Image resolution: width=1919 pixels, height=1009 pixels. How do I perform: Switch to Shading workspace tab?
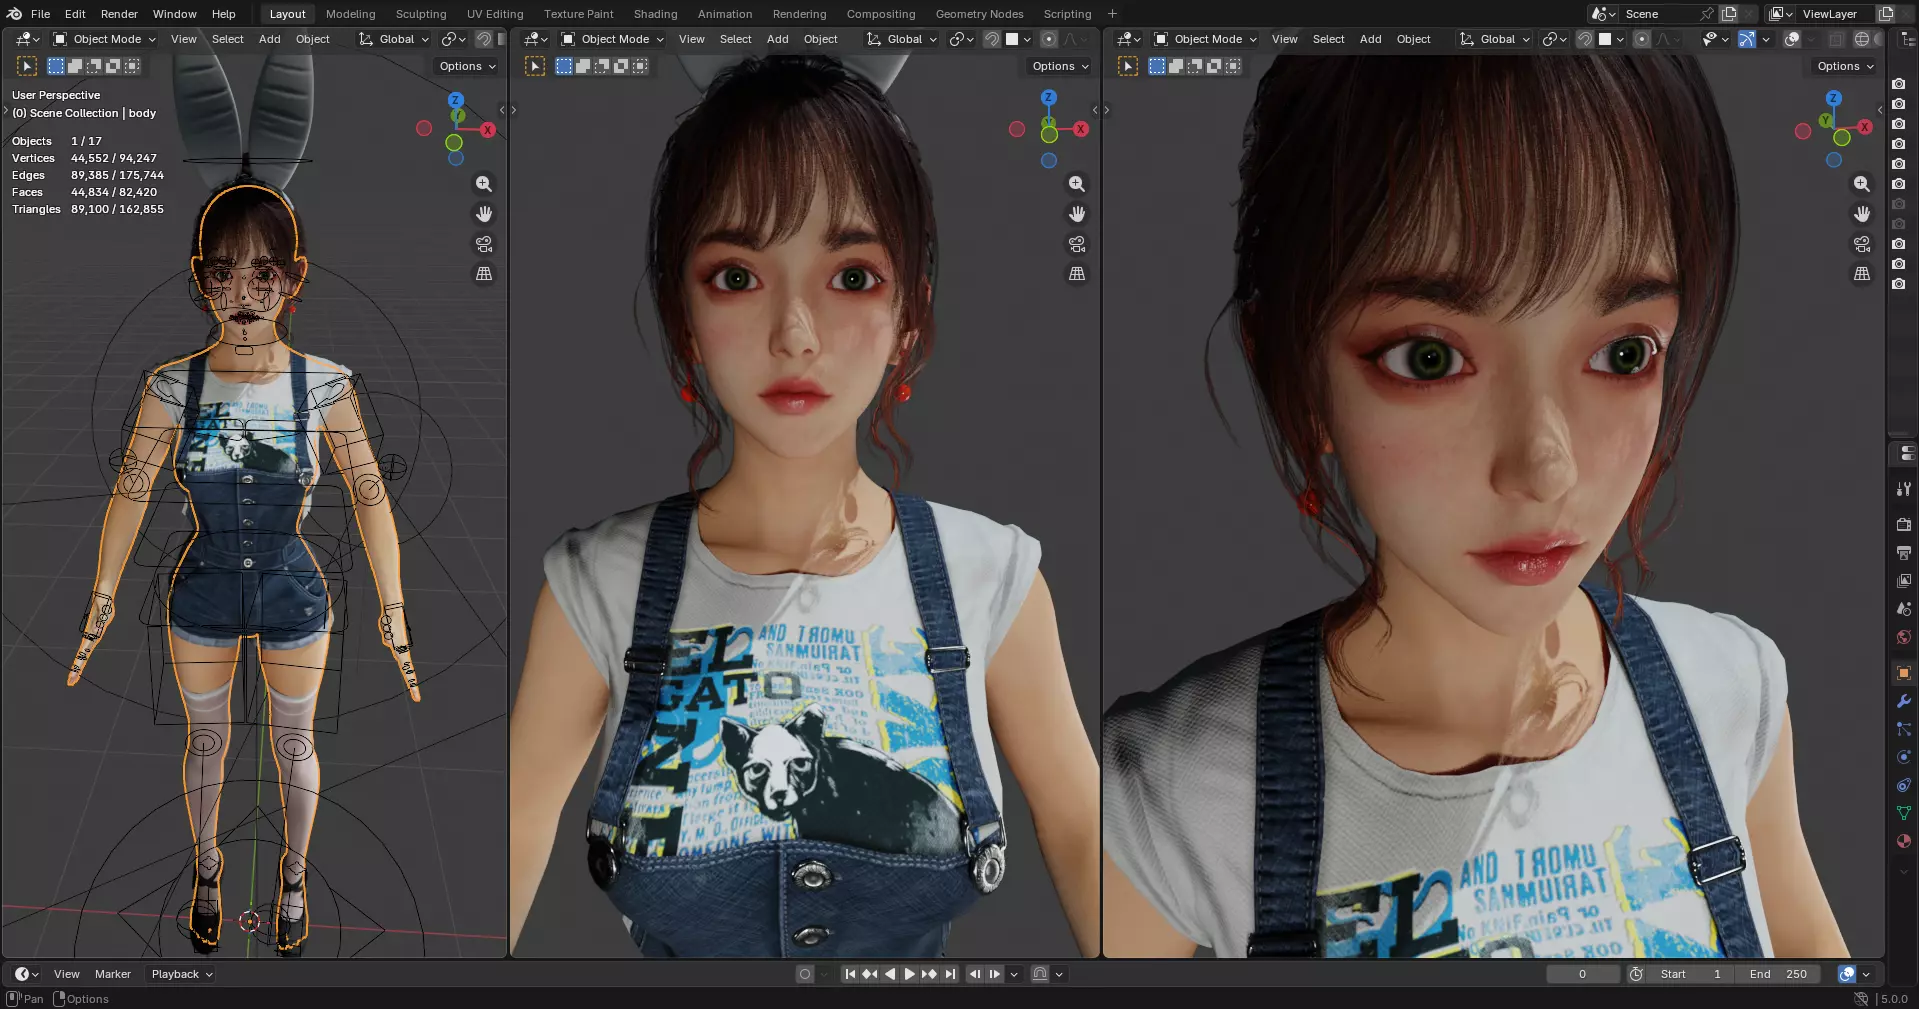point(655,14)
